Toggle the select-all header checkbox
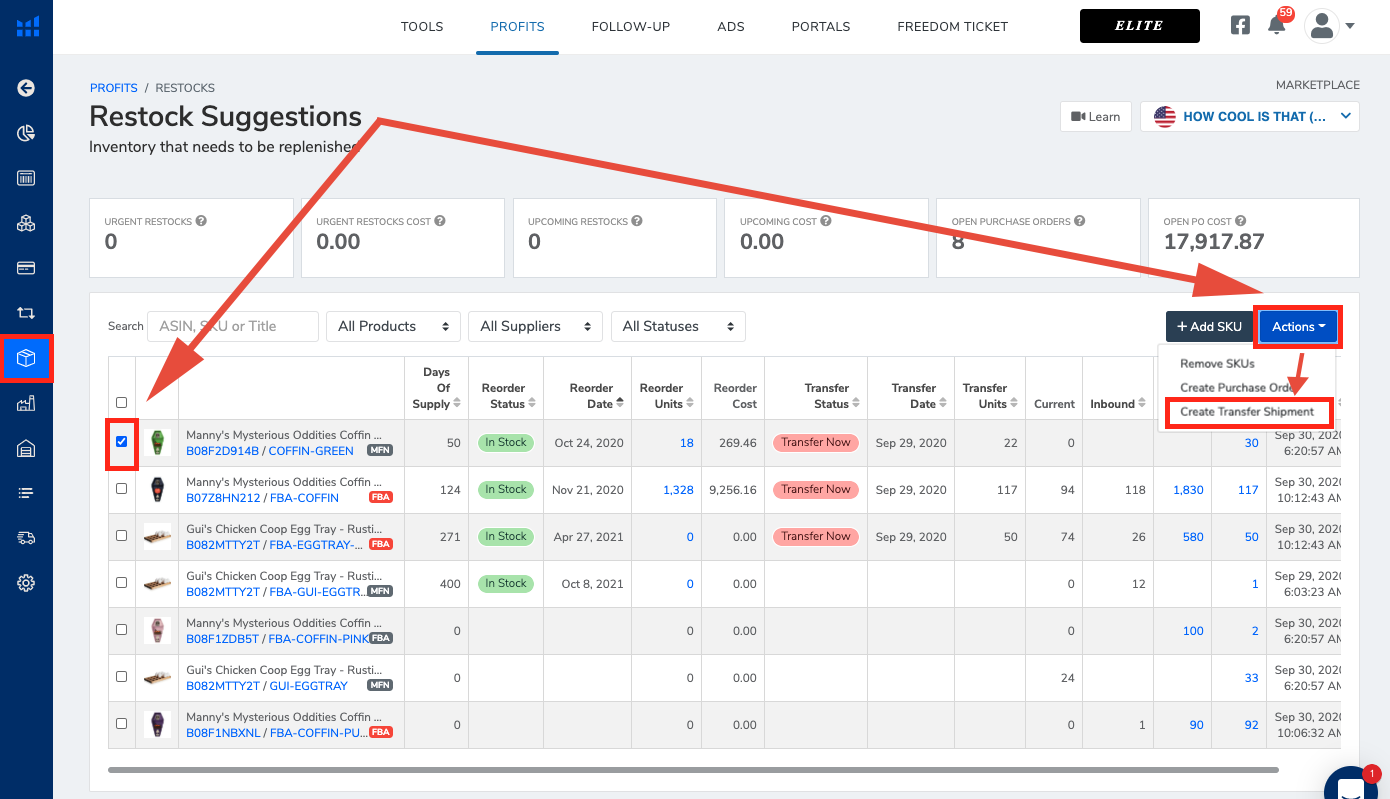The image size is (1390, 799). [x=122, y=403]
